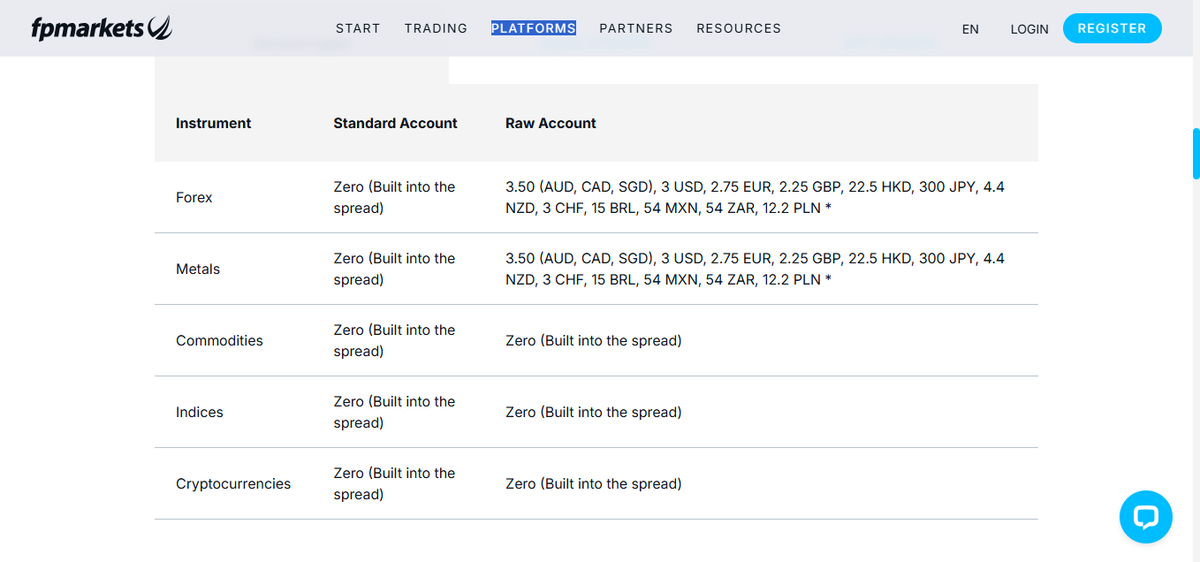Click Metals Raw Account commission text
Viewport: 1200px width, 562px height.
755,269
